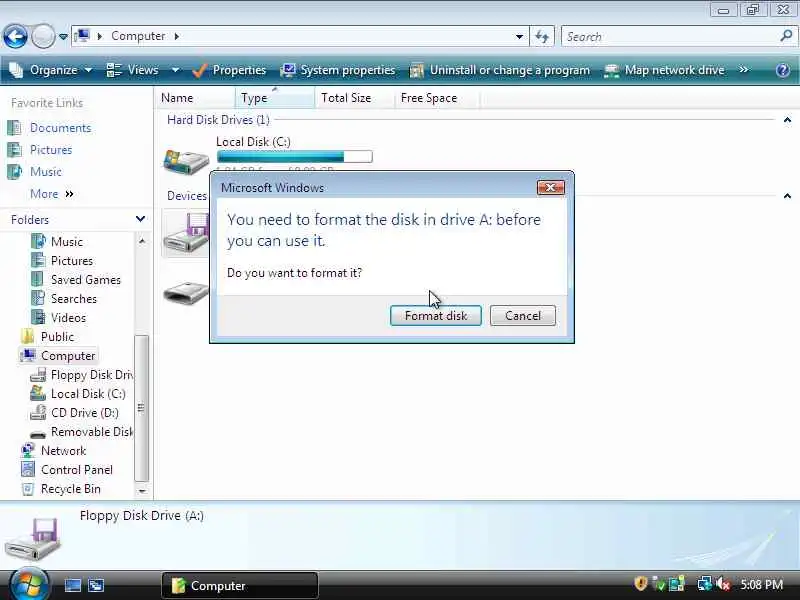Viewport: 800px width, 600px height.
Task: Click the Refresh button beside address bar
Action: click(x=542, y=37)
